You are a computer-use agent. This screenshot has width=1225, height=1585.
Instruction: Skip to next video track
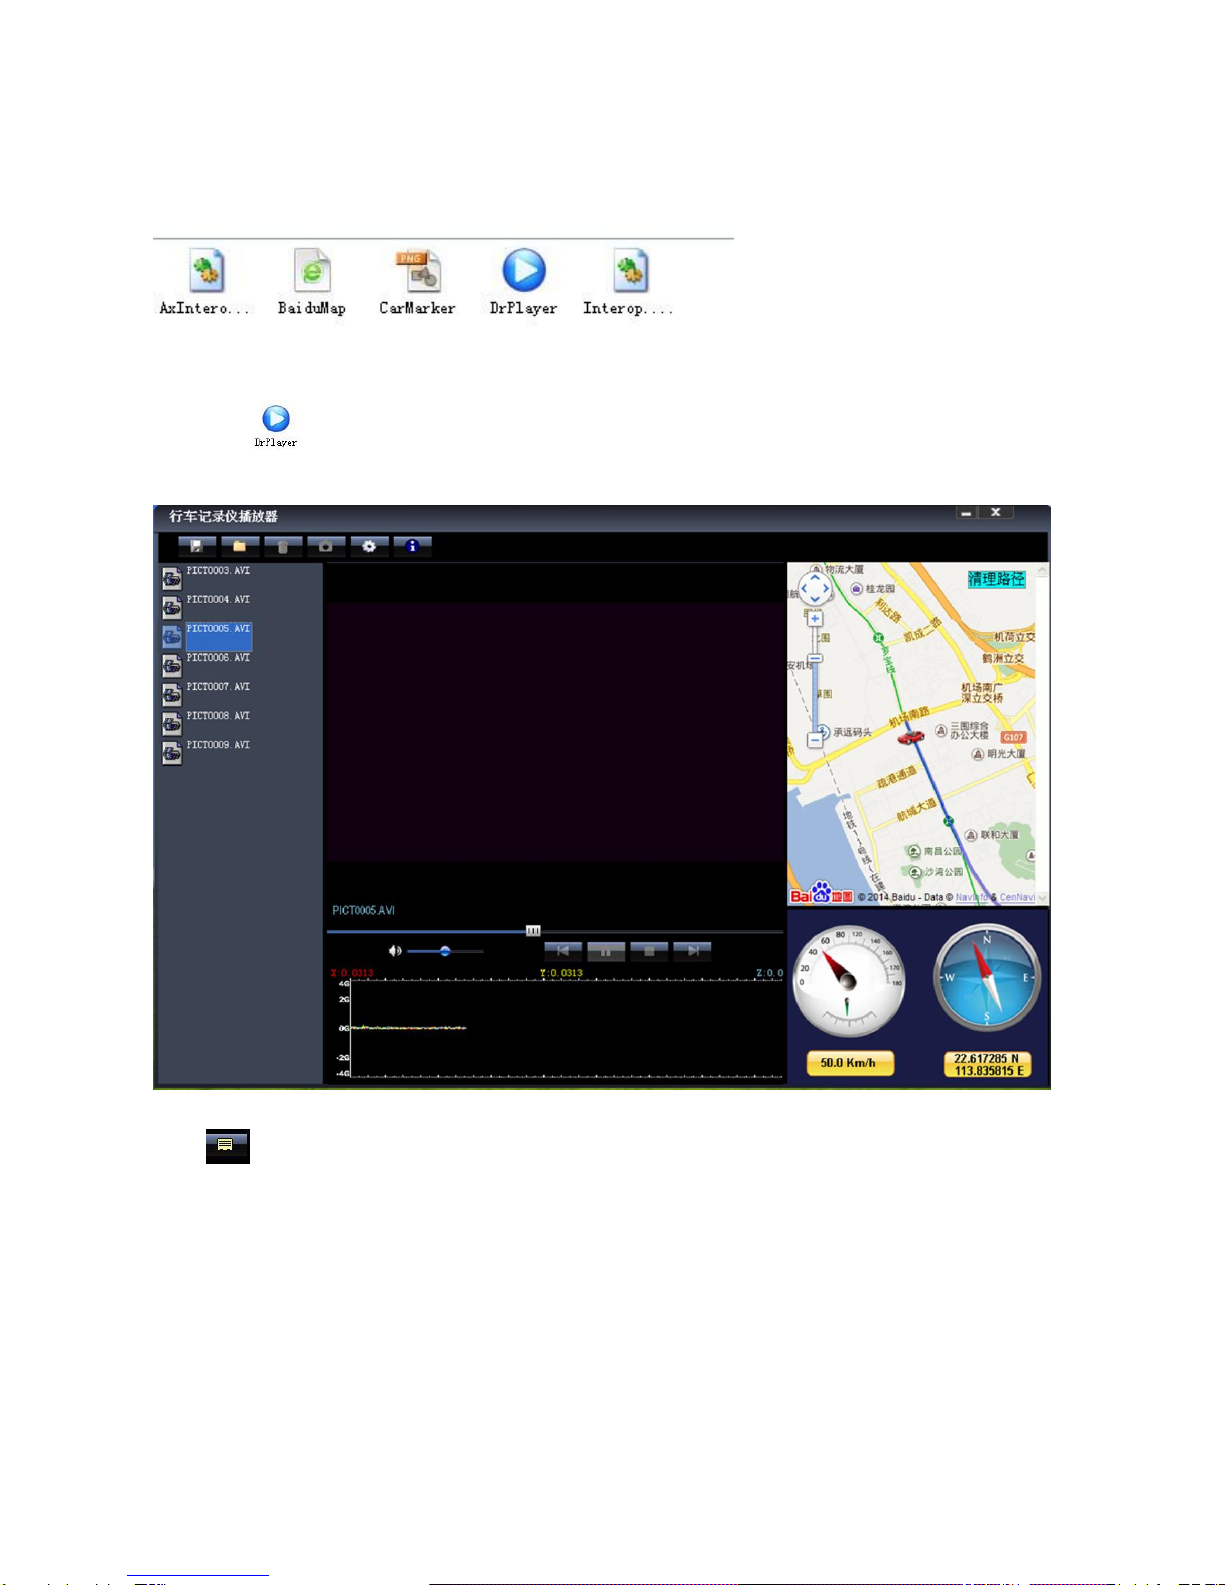[x=692, y=951]
